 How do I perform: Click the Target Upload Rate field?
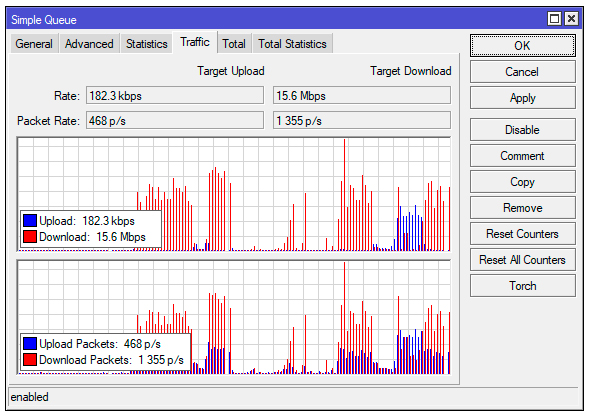175,96
